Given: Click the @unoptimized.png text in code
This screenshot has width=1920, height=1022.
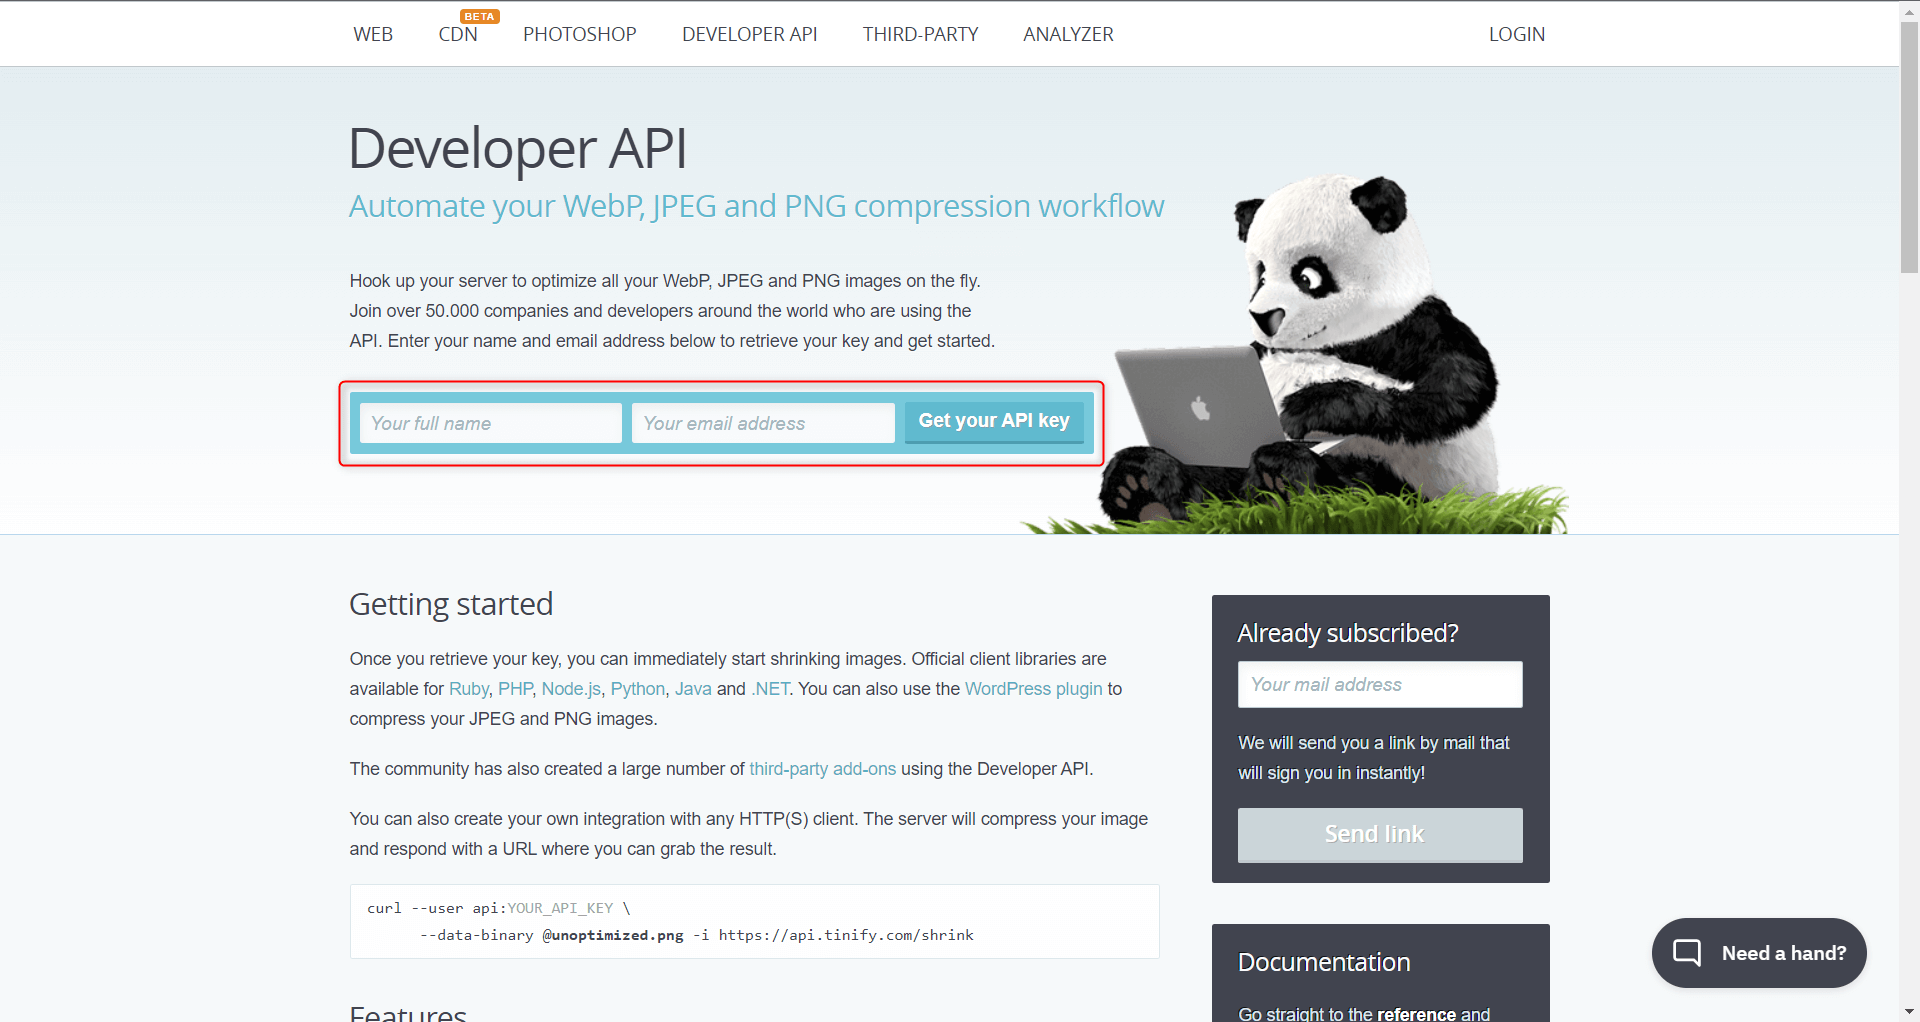Looking at the screenshot, I should 613,935.
